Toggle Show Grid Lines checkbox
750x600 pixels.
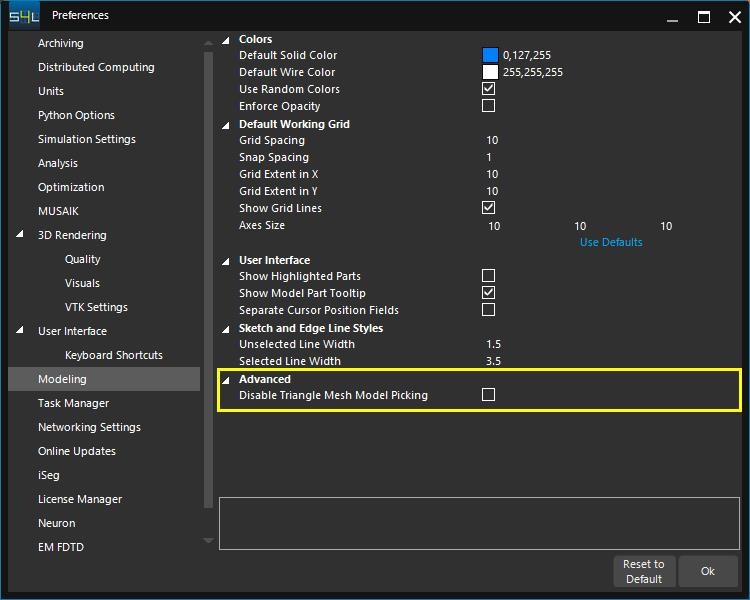coord(488,208)
